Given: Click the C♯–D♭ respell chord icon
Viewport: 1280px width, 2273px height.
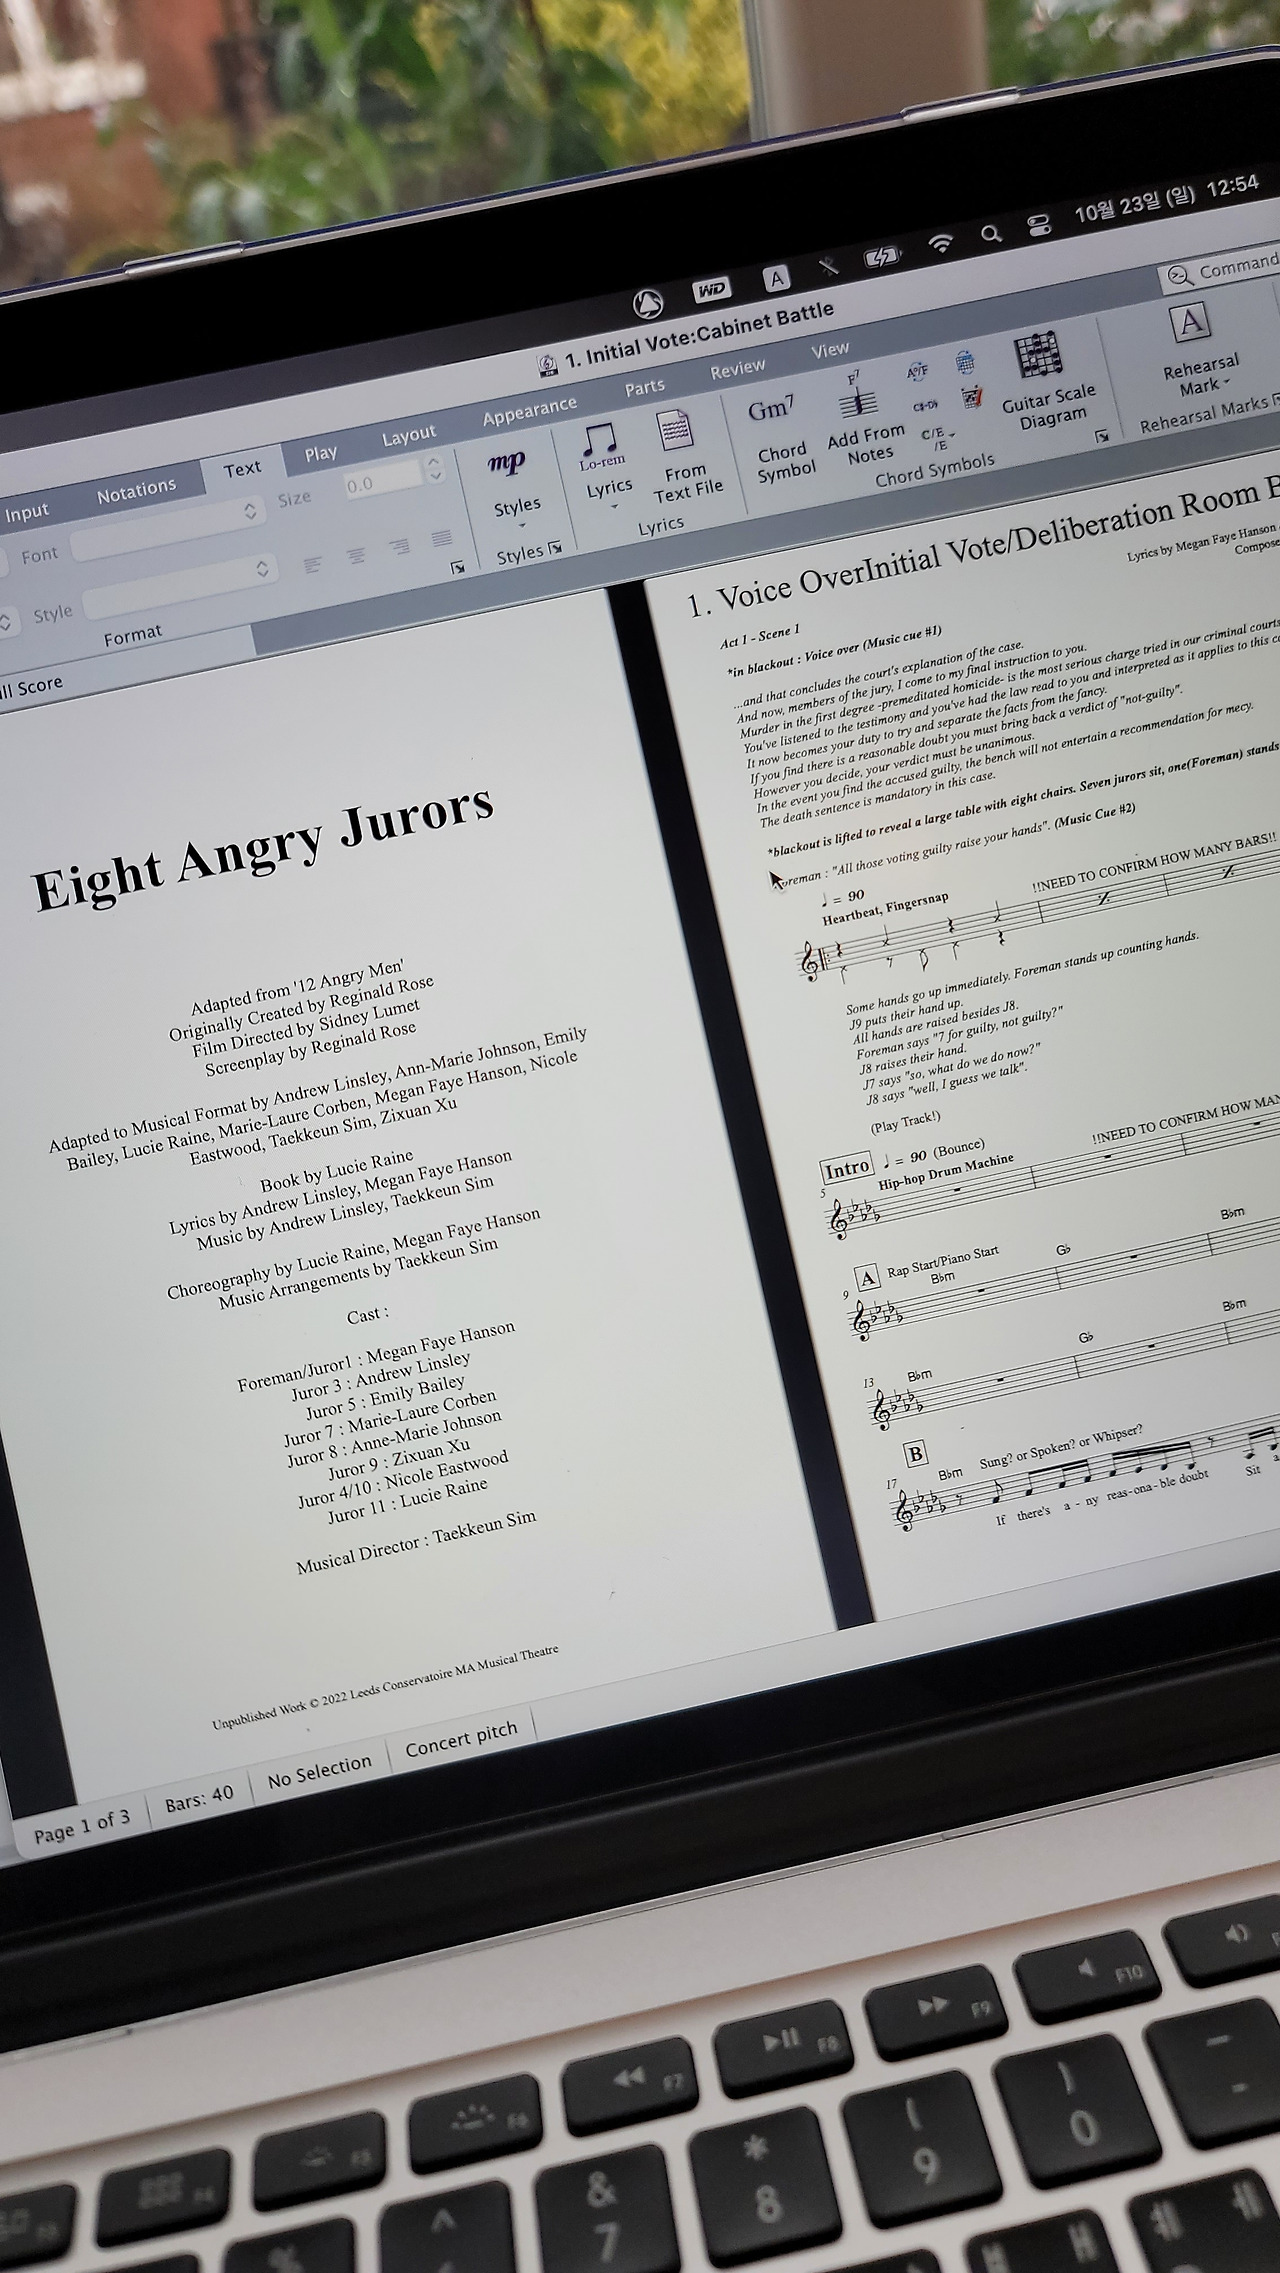Looking at the screenshot, I should (x=924, y=405).
